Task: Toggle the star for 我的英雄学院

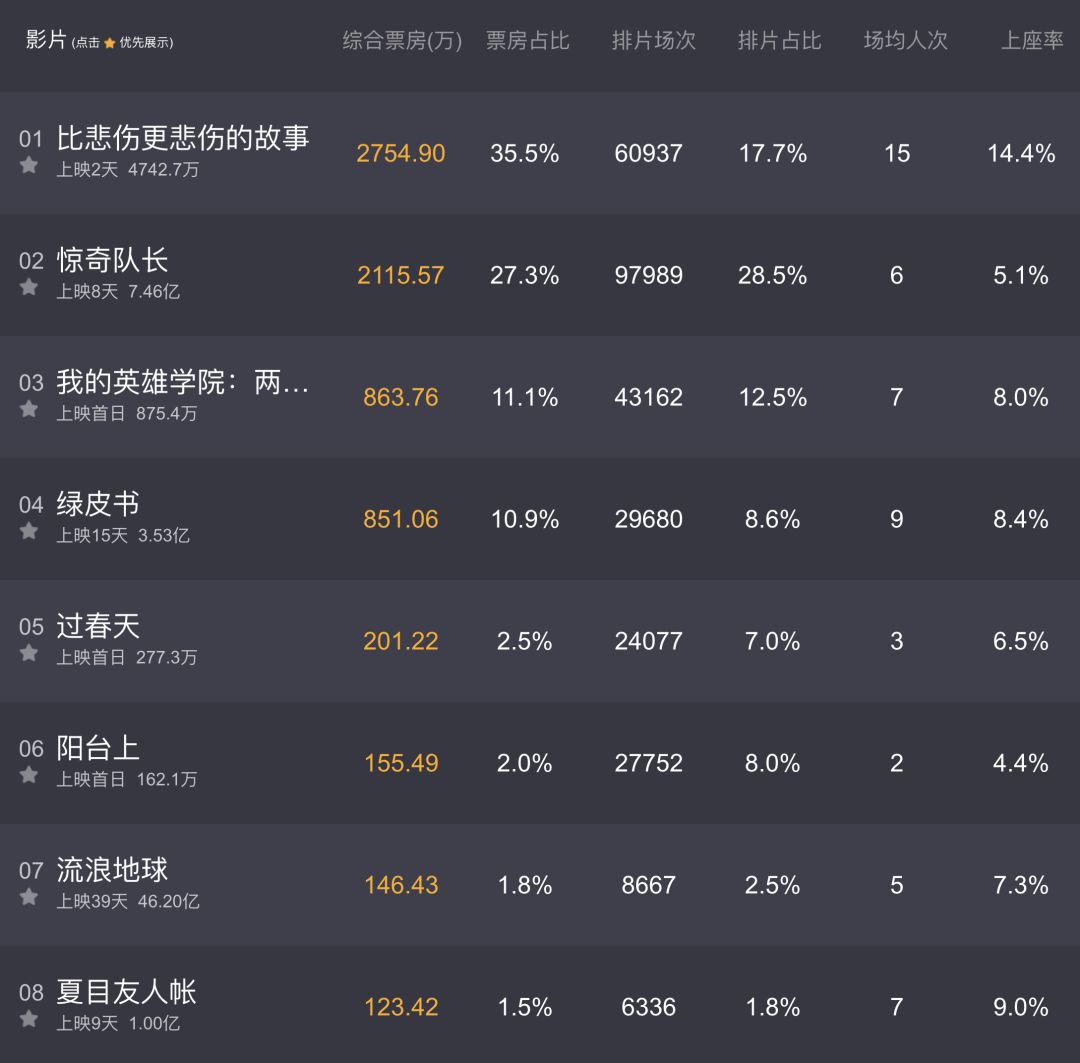Action: [x=29, y=409]
